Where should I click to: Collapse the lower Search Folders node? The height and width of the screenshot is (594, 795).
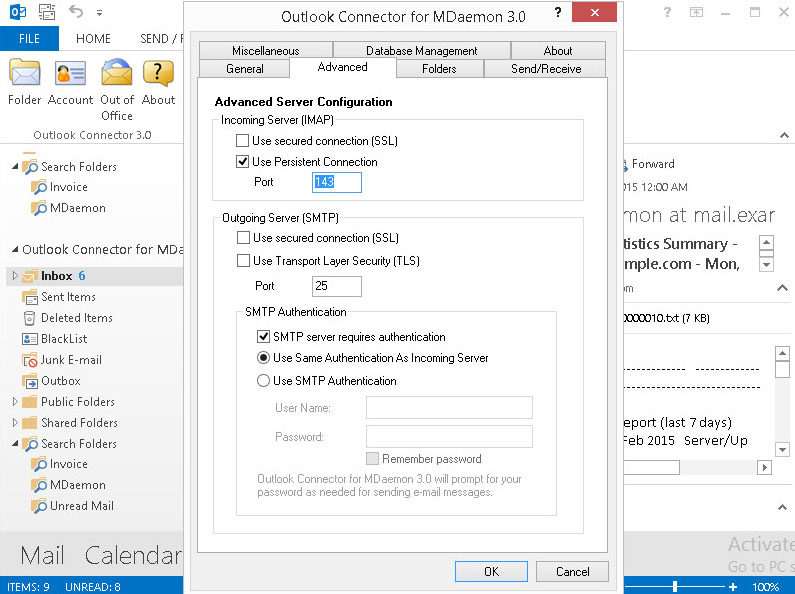coord(15,443)
